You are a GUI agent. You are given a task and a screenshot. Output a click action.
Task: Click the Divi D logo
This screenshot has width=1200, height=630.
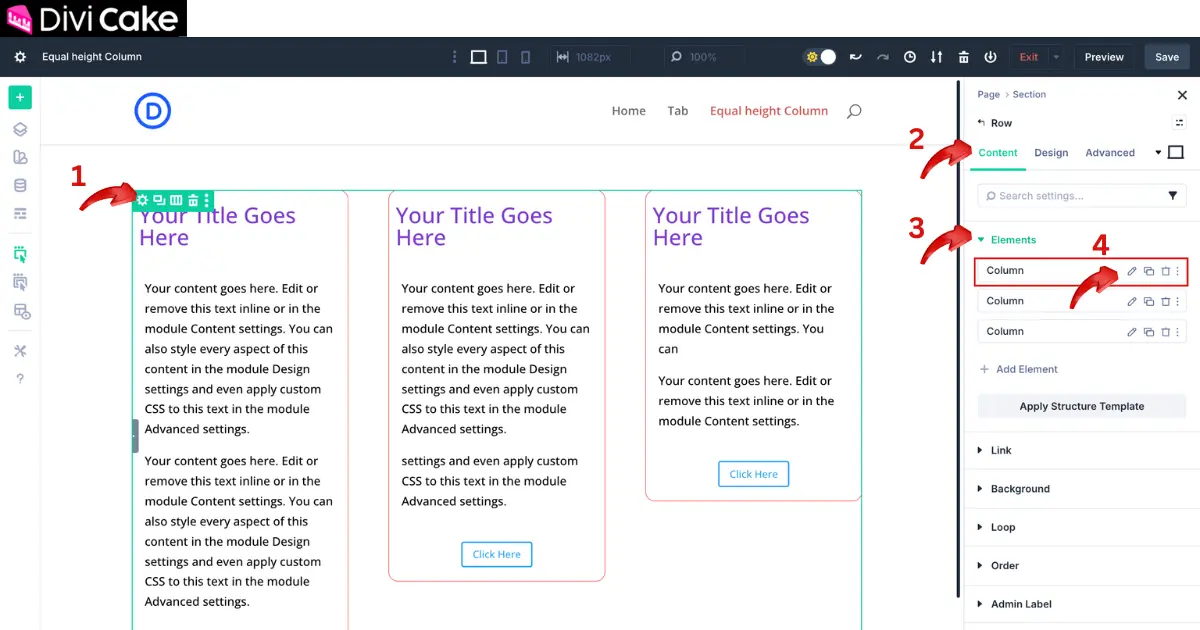pos(153,111)
